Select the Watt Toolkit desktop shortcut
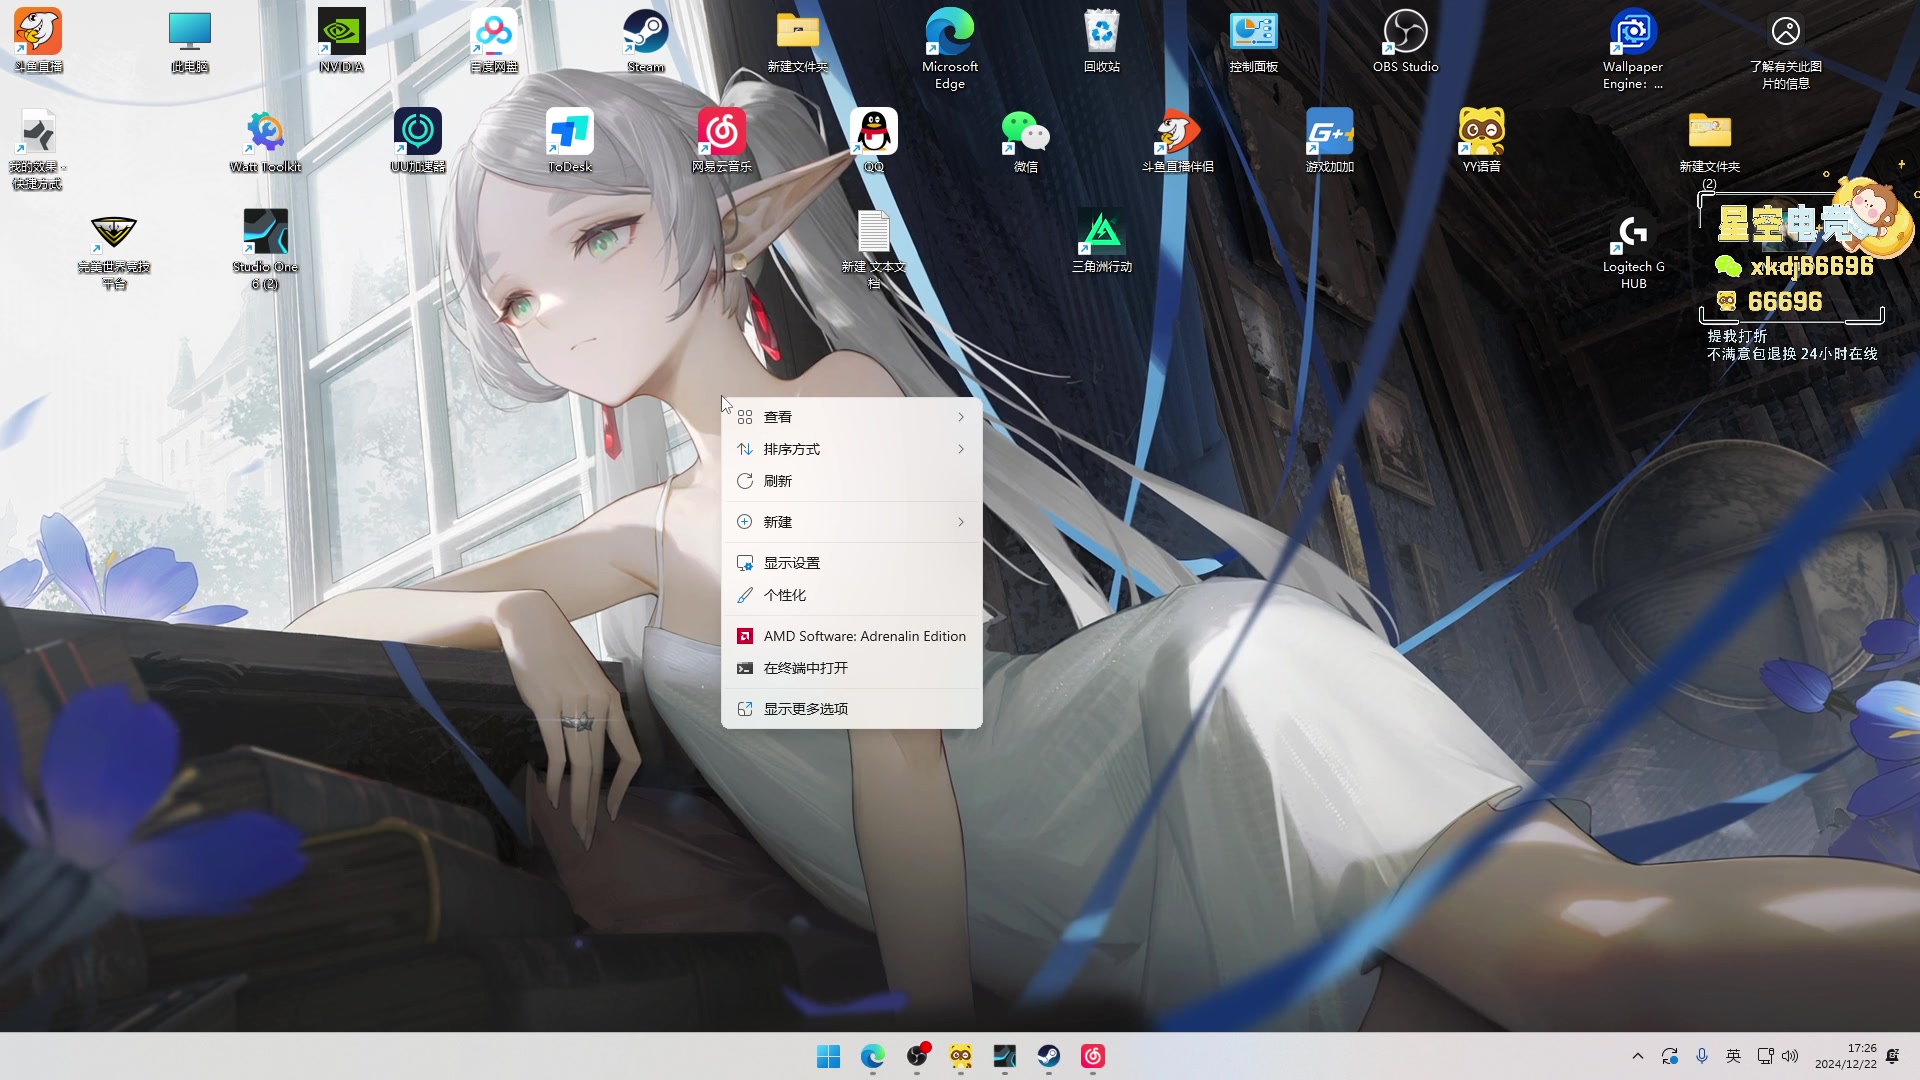This screenshot has height=1080, width=1920. click(x=266, y=141)
